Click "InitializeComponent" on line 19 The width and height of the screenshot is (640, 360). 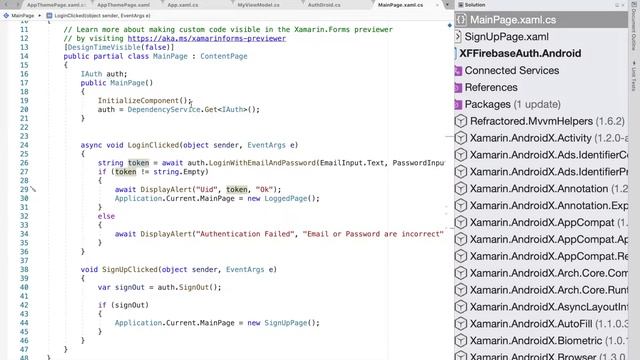coord(138,100)
